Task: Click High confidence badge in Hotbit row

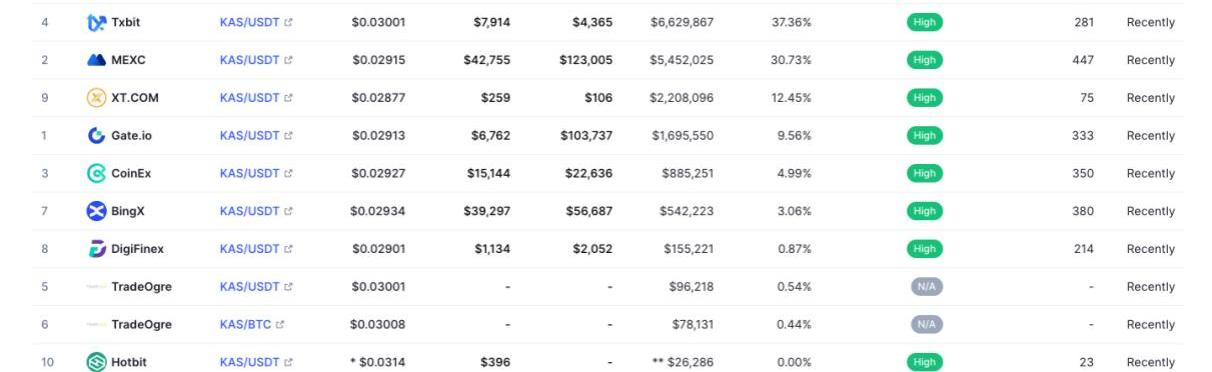Action: [925, 362]
